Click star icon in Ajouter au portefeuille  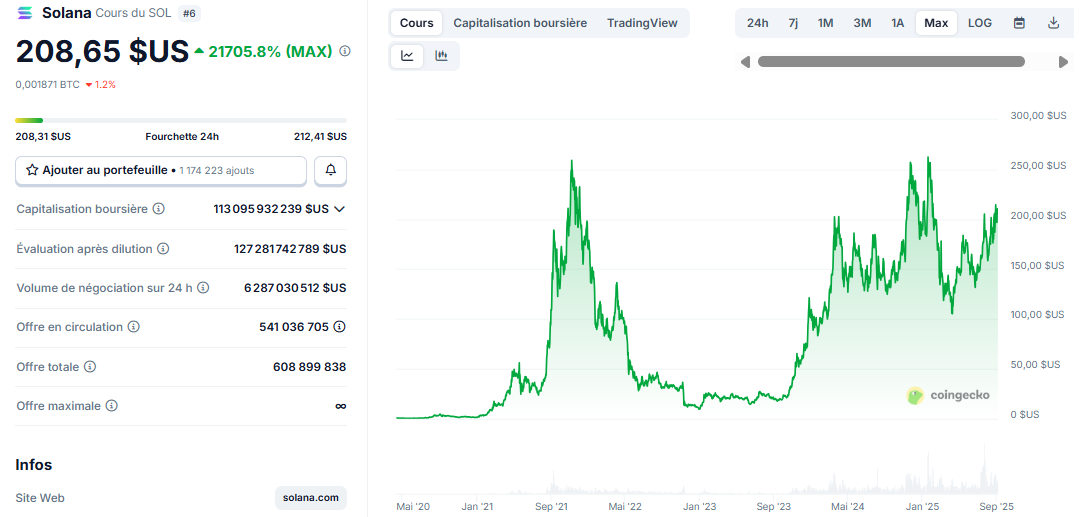pyautogui.click(x=32, y=170)
